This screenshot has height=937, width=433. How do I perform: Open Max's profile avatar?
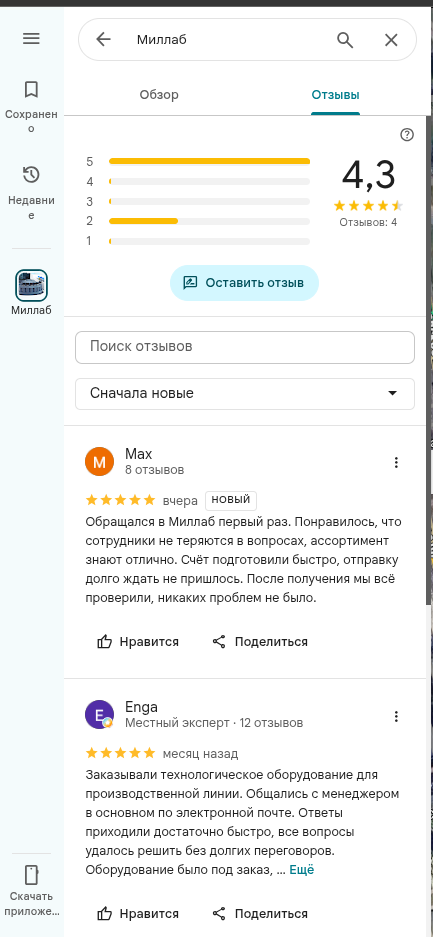100,461
